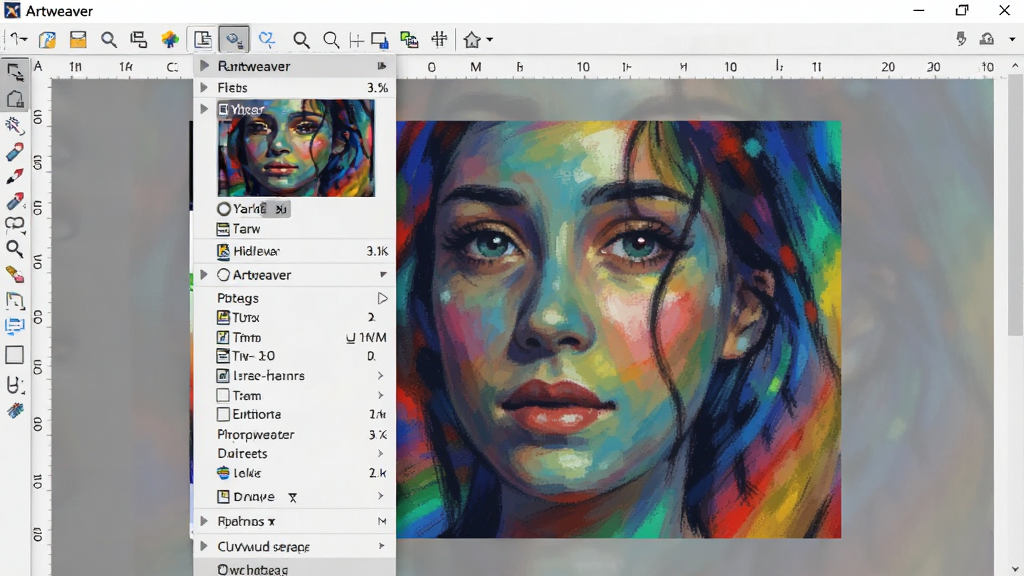Click the stacked layers toolbar icon
Screen dimensions: 1024x576
click(x=138, y=40)
